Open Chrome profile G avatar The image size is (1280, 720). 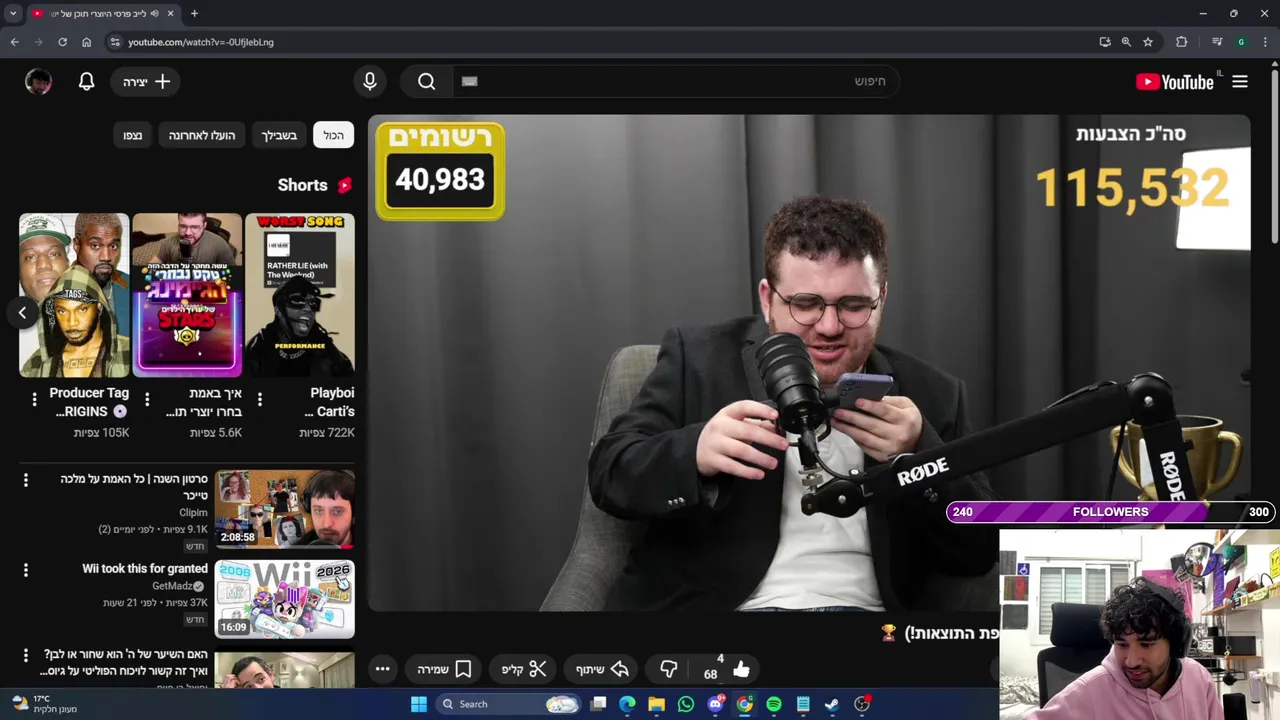[1241, 42]
